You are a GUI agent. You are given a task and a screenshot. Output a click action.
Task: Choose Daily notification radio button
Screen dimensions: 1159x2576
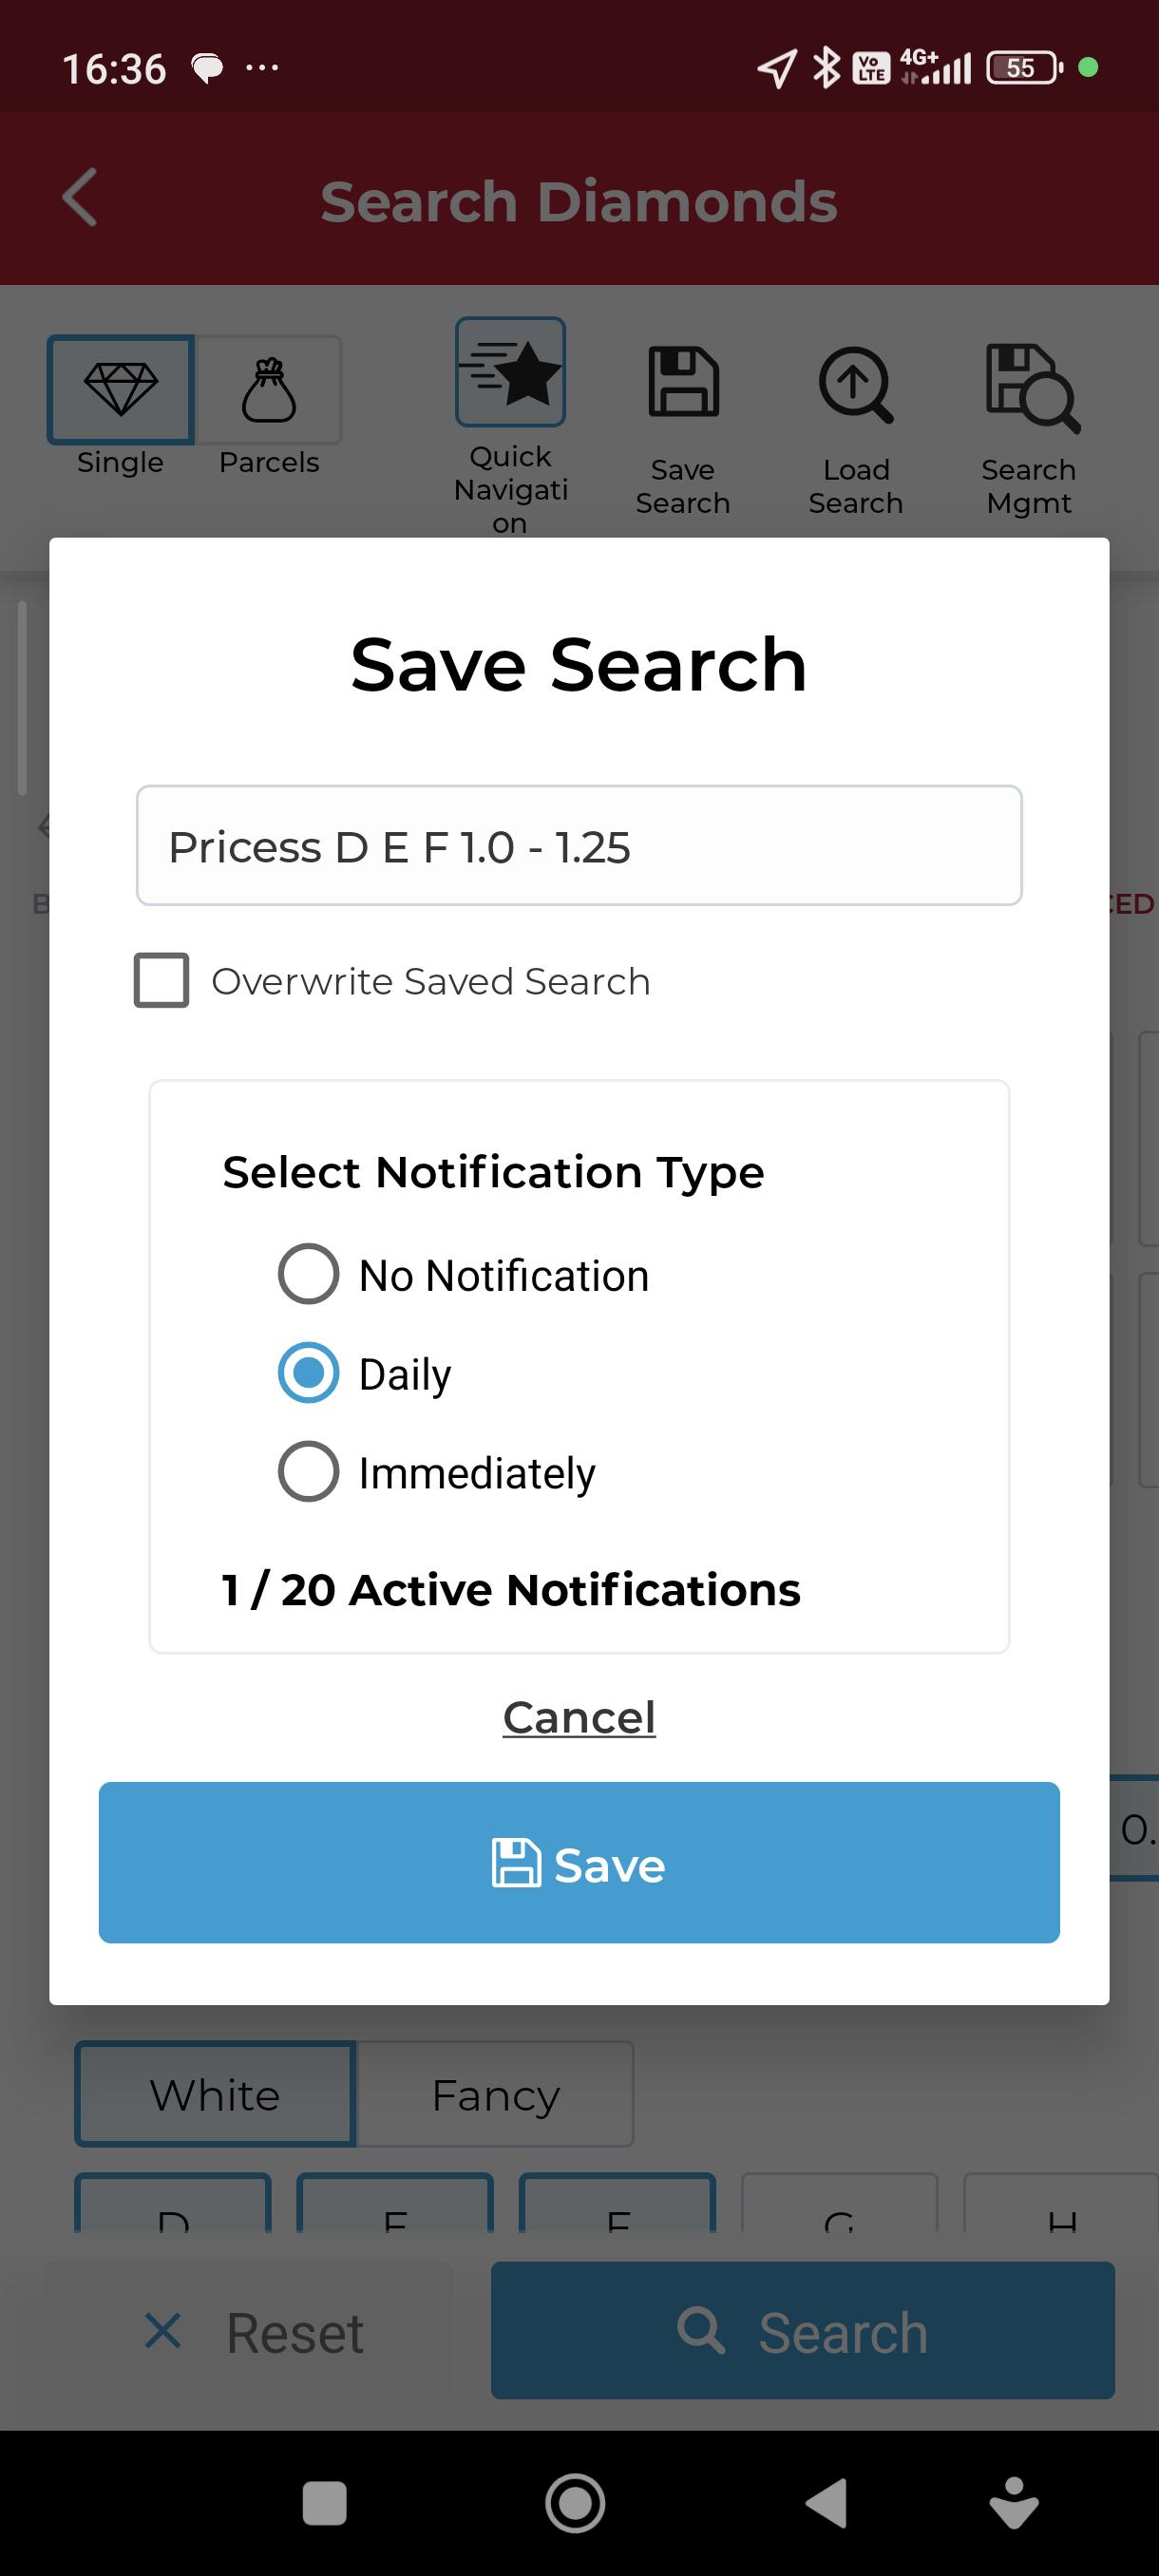[308, 1372]
